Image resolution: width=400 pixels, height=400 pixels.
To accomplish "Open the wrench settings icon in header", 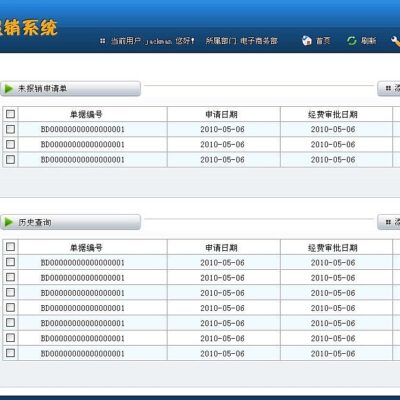I will (395, 41).
